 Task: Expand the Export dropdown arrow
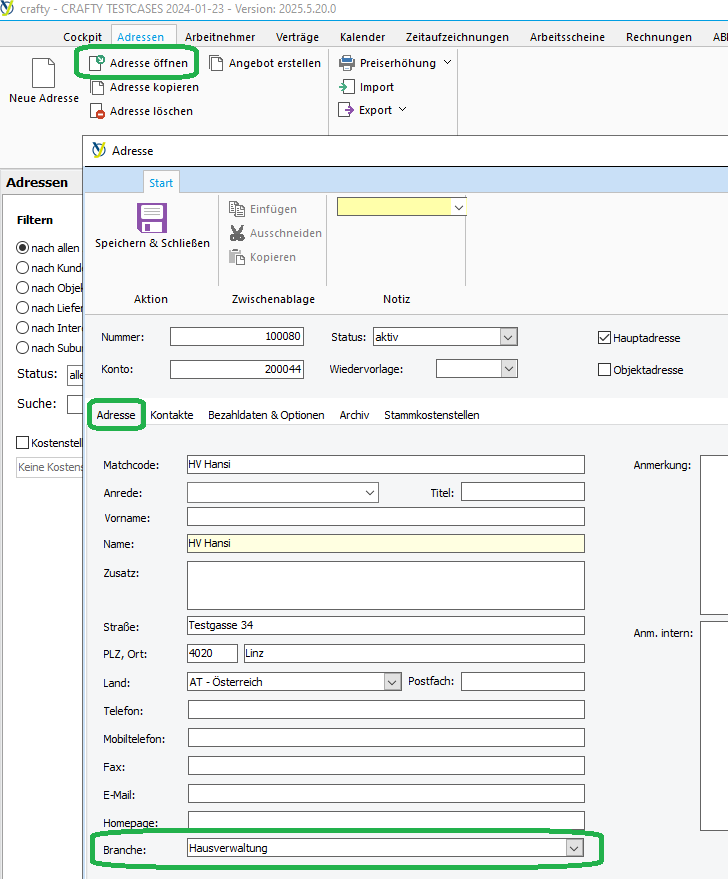coord(402,109)
